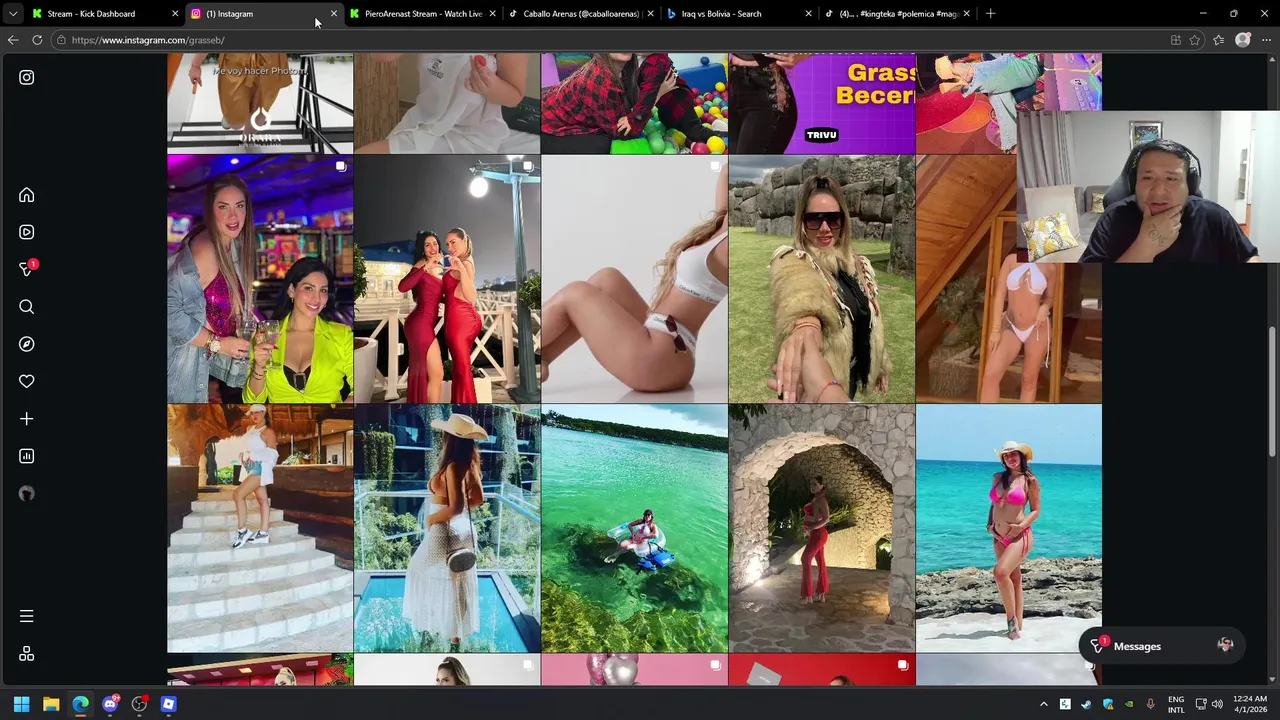Open the Windows Start menu
The image size is (1280, 720).
pyautogui.click(x=21, y=704)
